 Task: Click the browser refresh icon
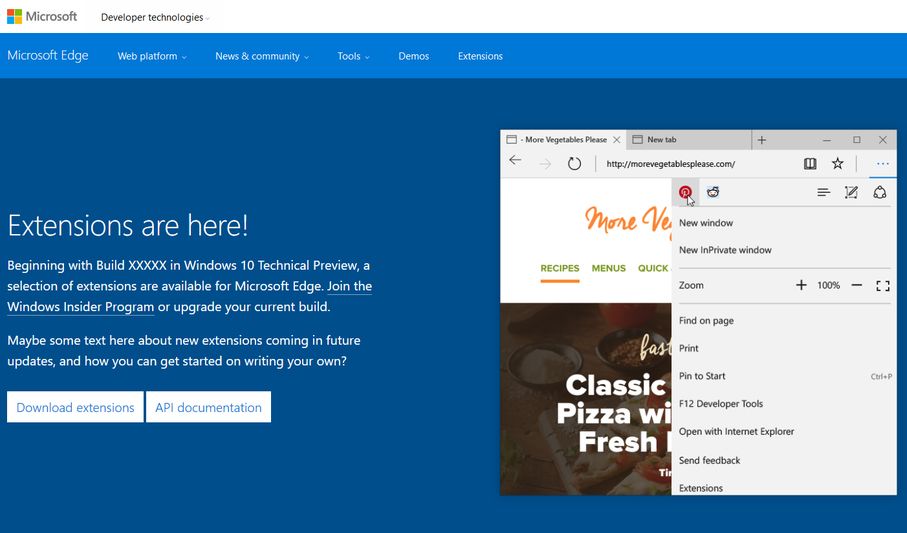coord(574,164)
